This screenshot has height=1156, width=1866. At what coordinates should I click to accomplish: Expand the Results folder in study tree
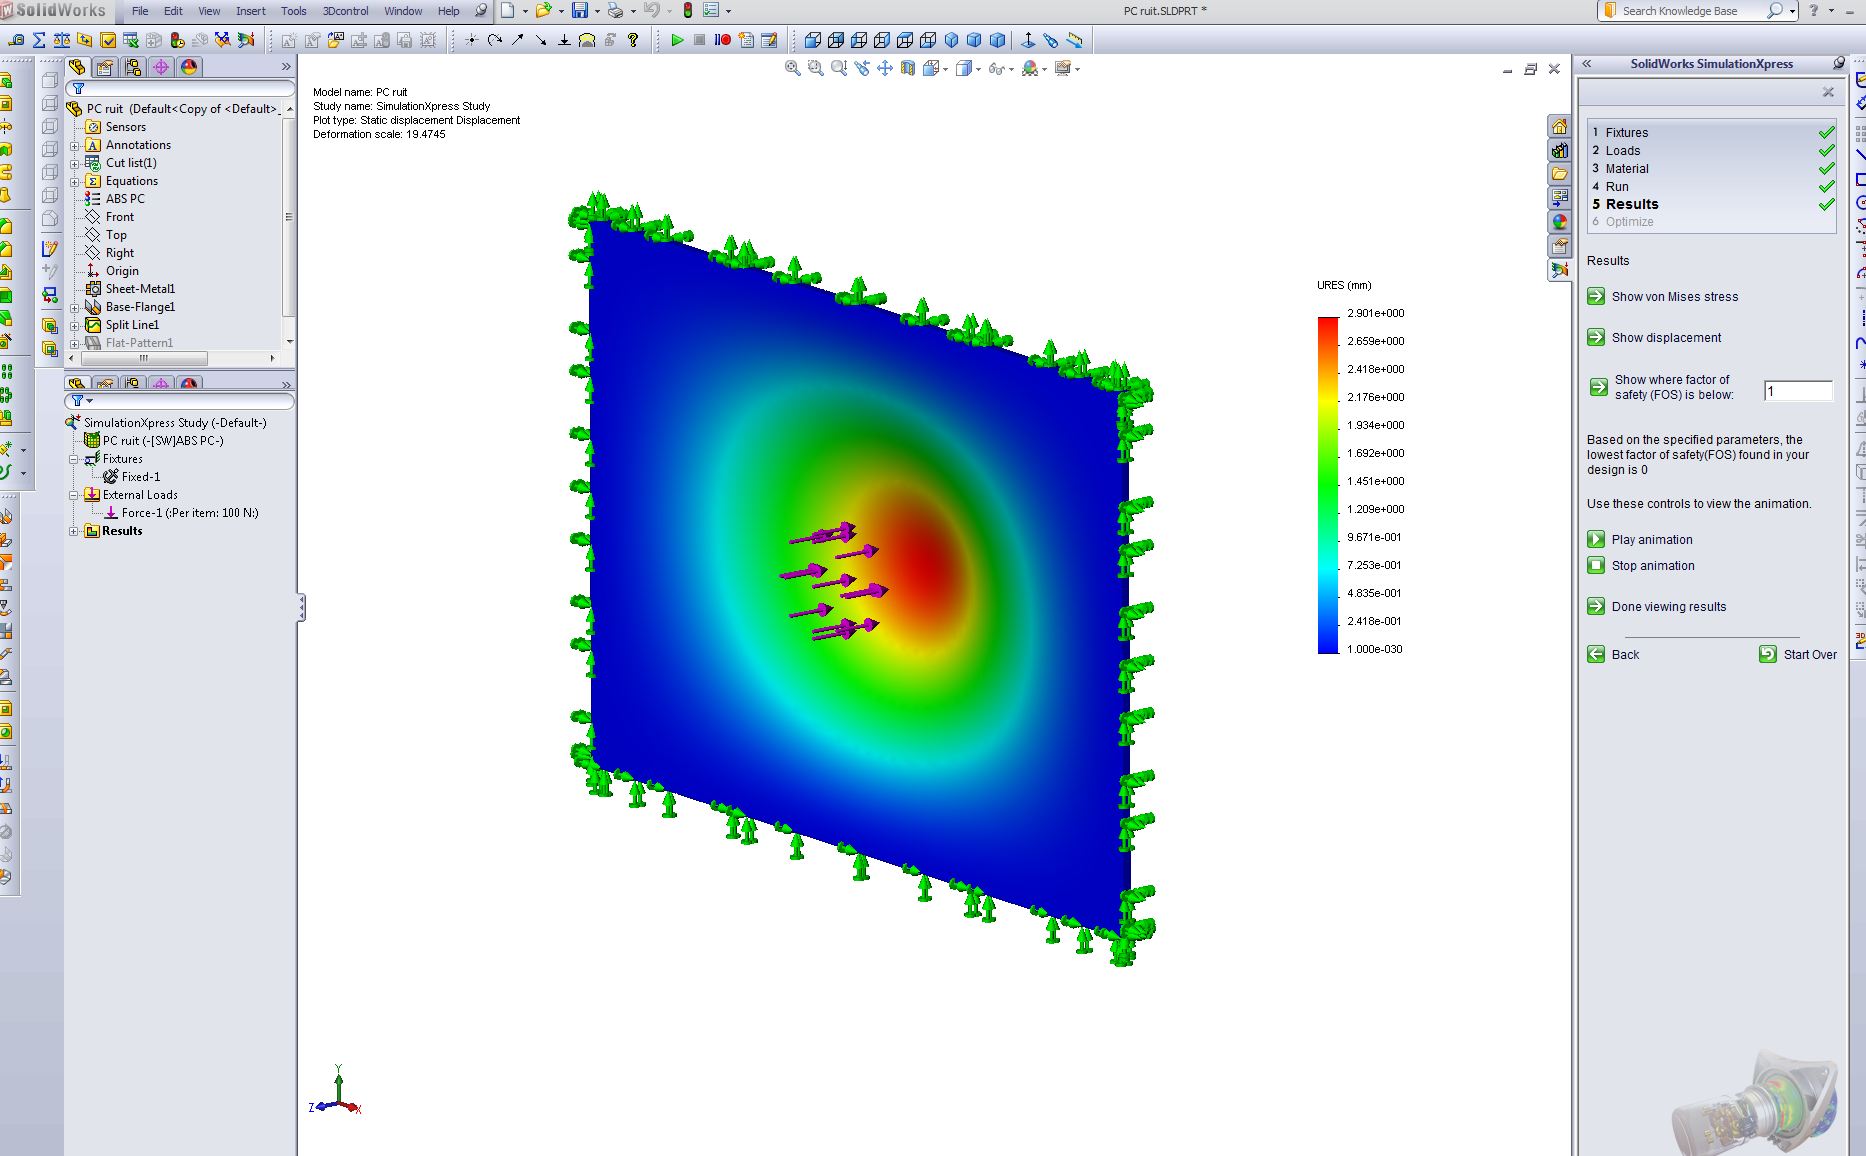(x=74, y=531)
